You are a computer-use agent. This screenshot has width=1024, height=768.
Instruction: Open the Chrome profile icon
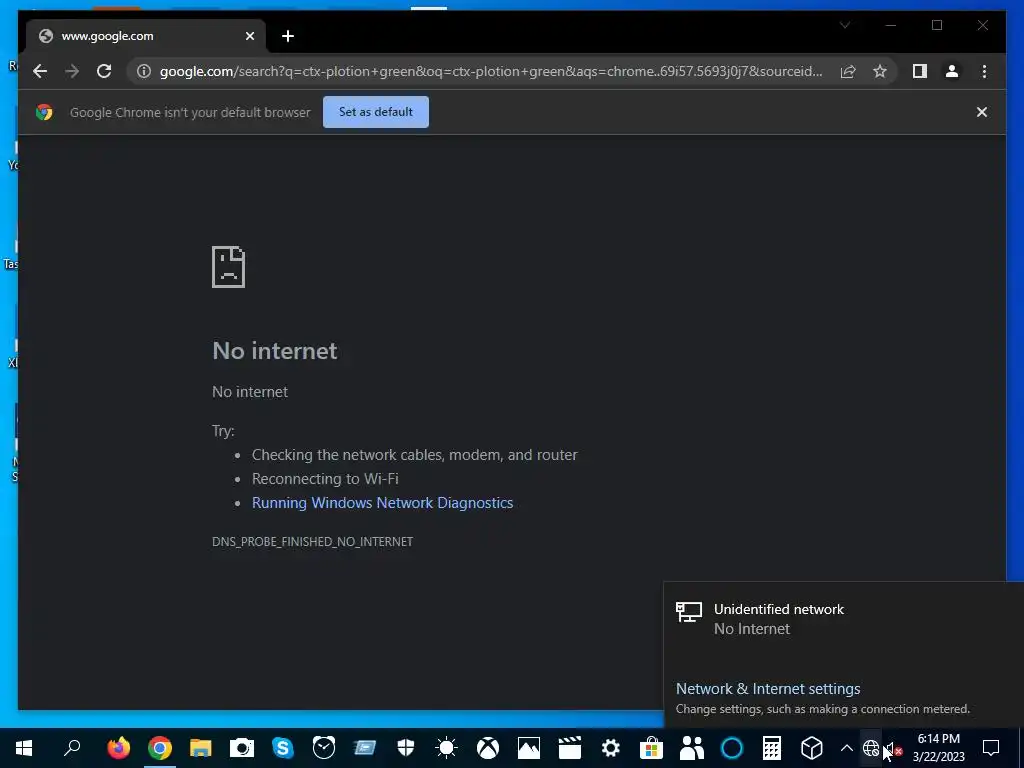click(x=952, y=71)
